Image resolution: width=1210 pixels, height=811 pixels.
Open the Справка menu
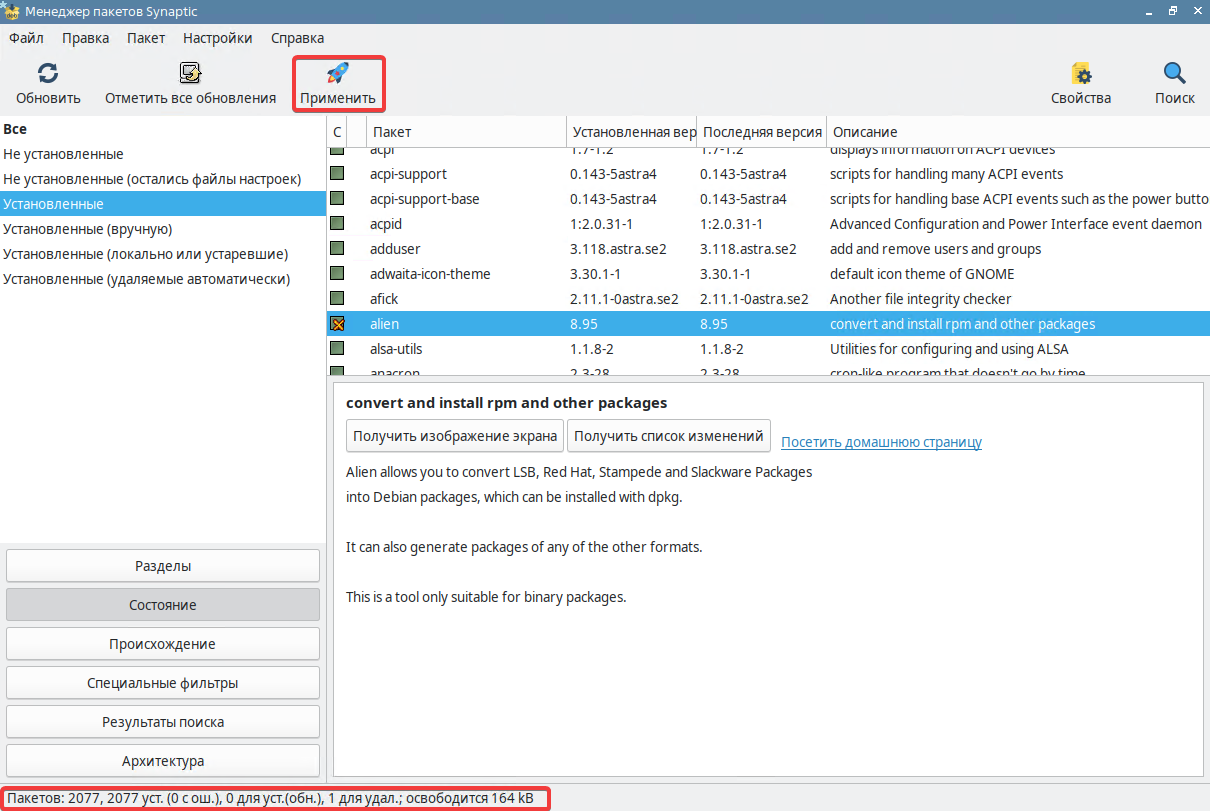click(297, 38)
